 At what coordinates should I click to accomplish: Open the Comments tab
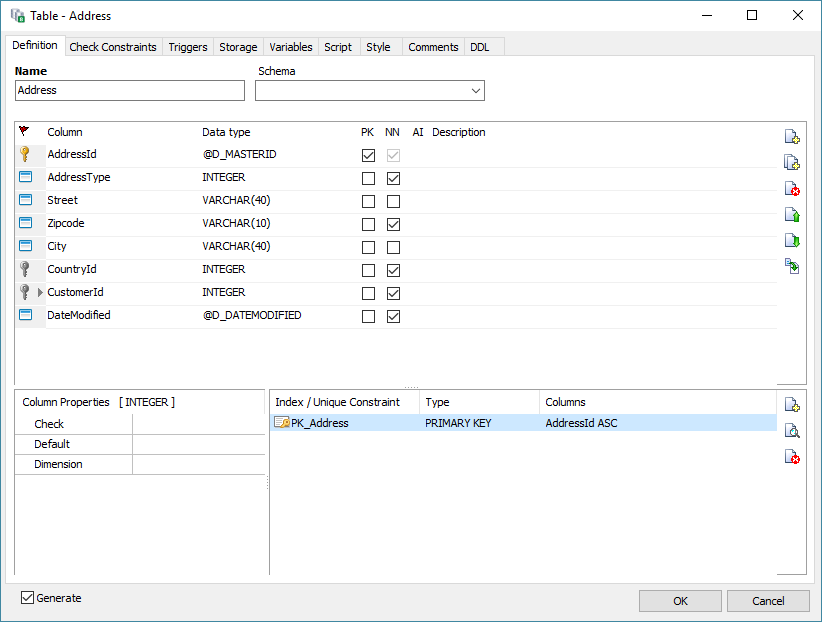[433, 47]
